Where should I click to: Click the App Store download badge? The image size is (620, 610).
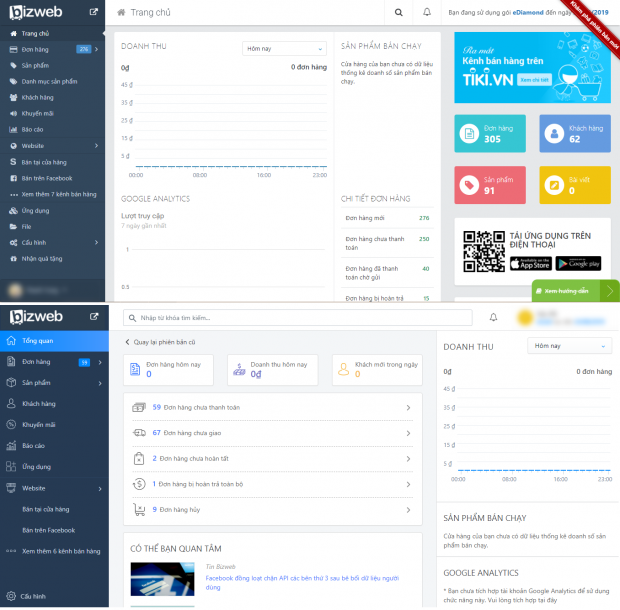pos(528,263)
